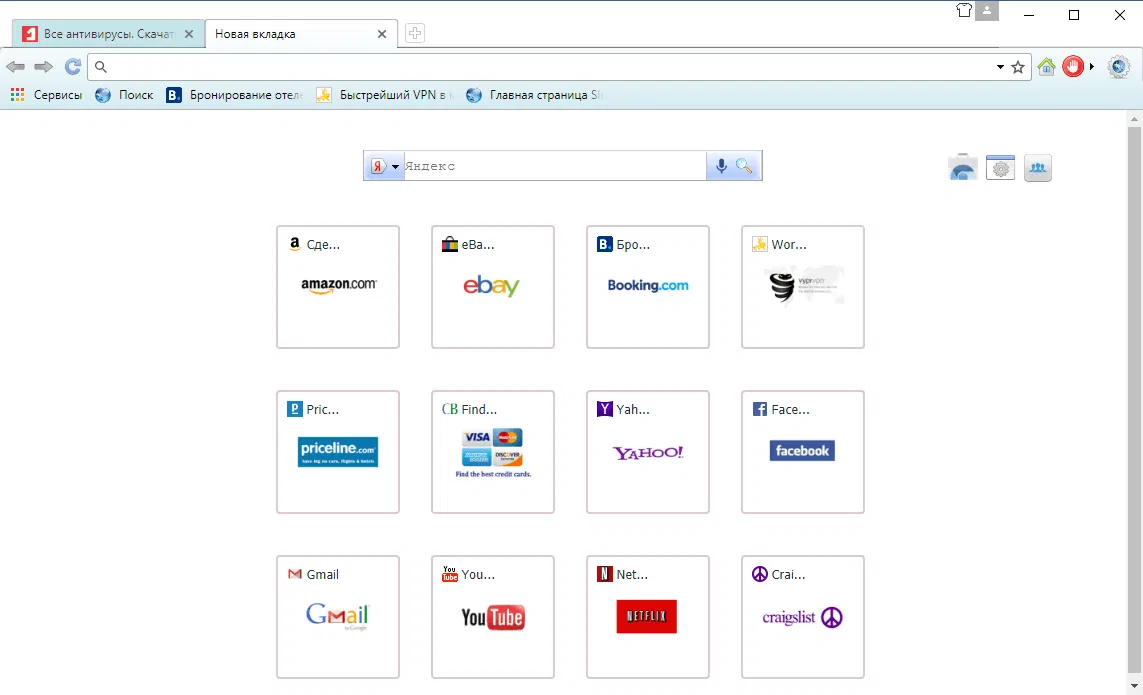Close the Все антивирусы tab
The image size is (1143, 695).
point(189,34)
